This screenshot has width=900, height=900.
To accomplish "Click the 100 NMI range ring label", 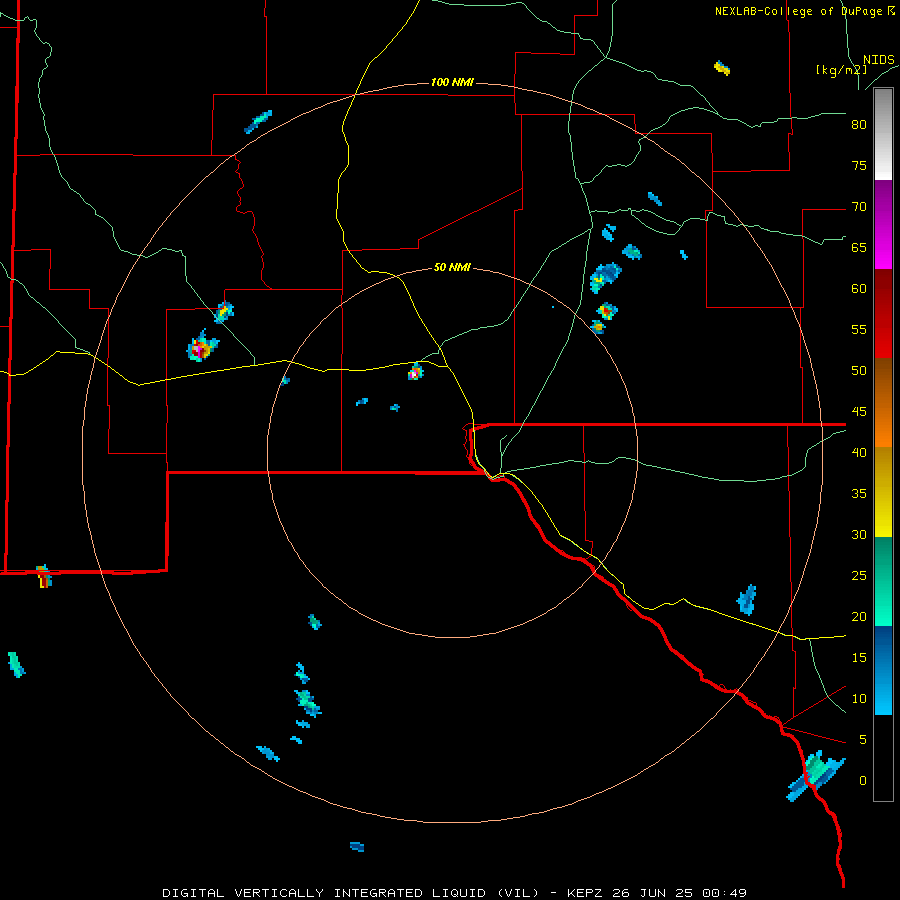I will tap(452, 82).
